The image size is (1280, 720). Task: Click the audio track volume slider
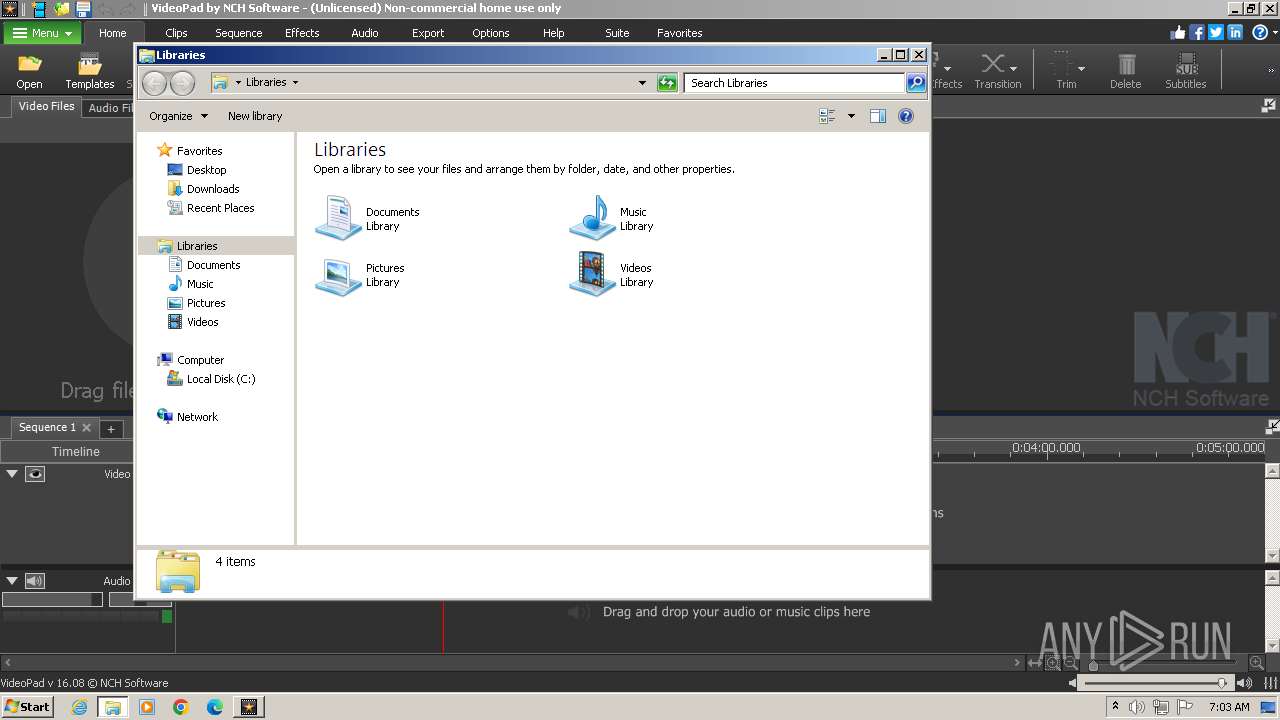click(x=52, y=600)
